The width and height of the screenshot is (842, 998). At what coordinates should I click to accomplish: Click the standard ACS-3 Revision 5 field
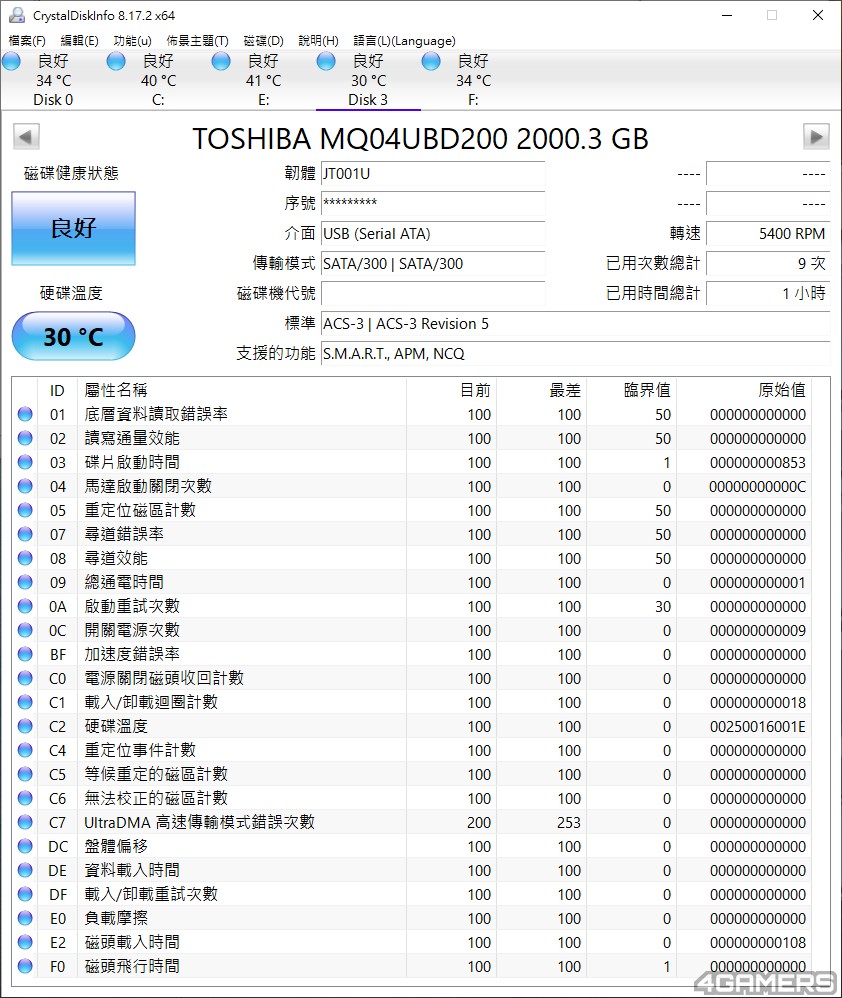point(575,323)
